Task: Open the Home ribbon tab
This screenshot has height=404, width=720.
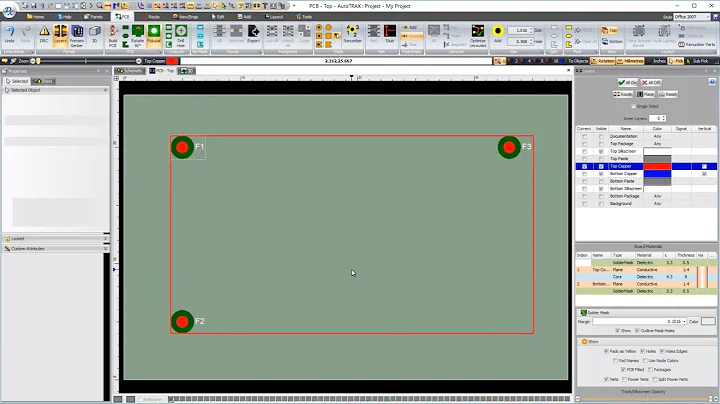Action: [x=36, y=17]
